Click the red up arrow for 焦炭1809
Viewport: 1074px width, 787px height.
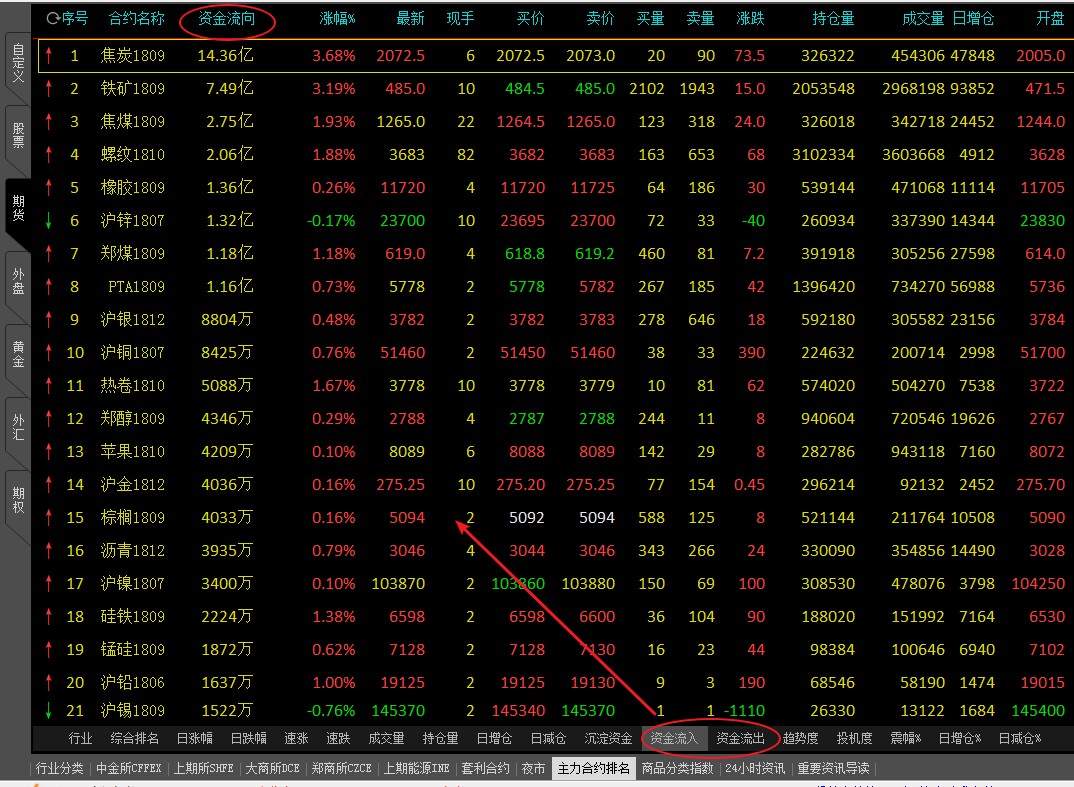click(x=48, y=56)
